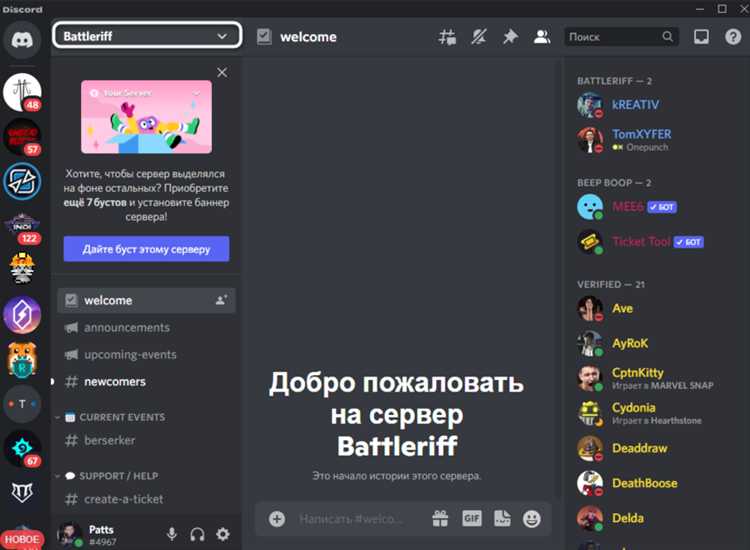This screenshot has height=550, width=750.
Task: Open Discord home direct messages
Action: point(22,40)
